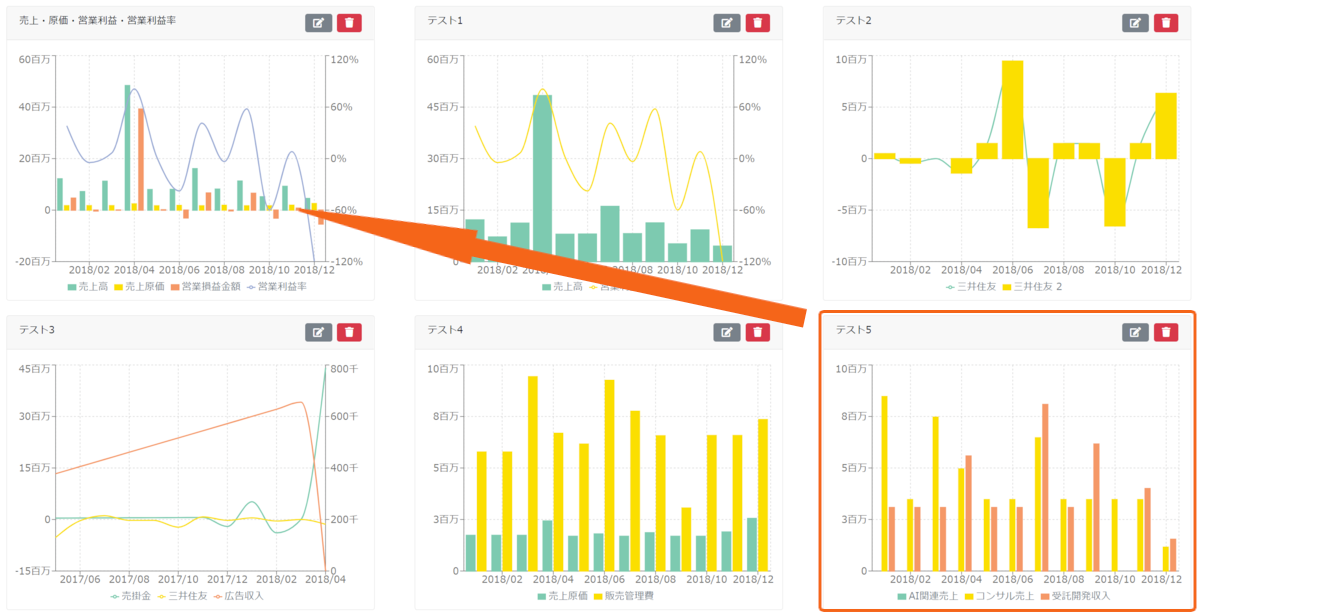
Task: Edit the 売上・原価・営業利益・営業利益率 chart
Action: click(318, 23)
